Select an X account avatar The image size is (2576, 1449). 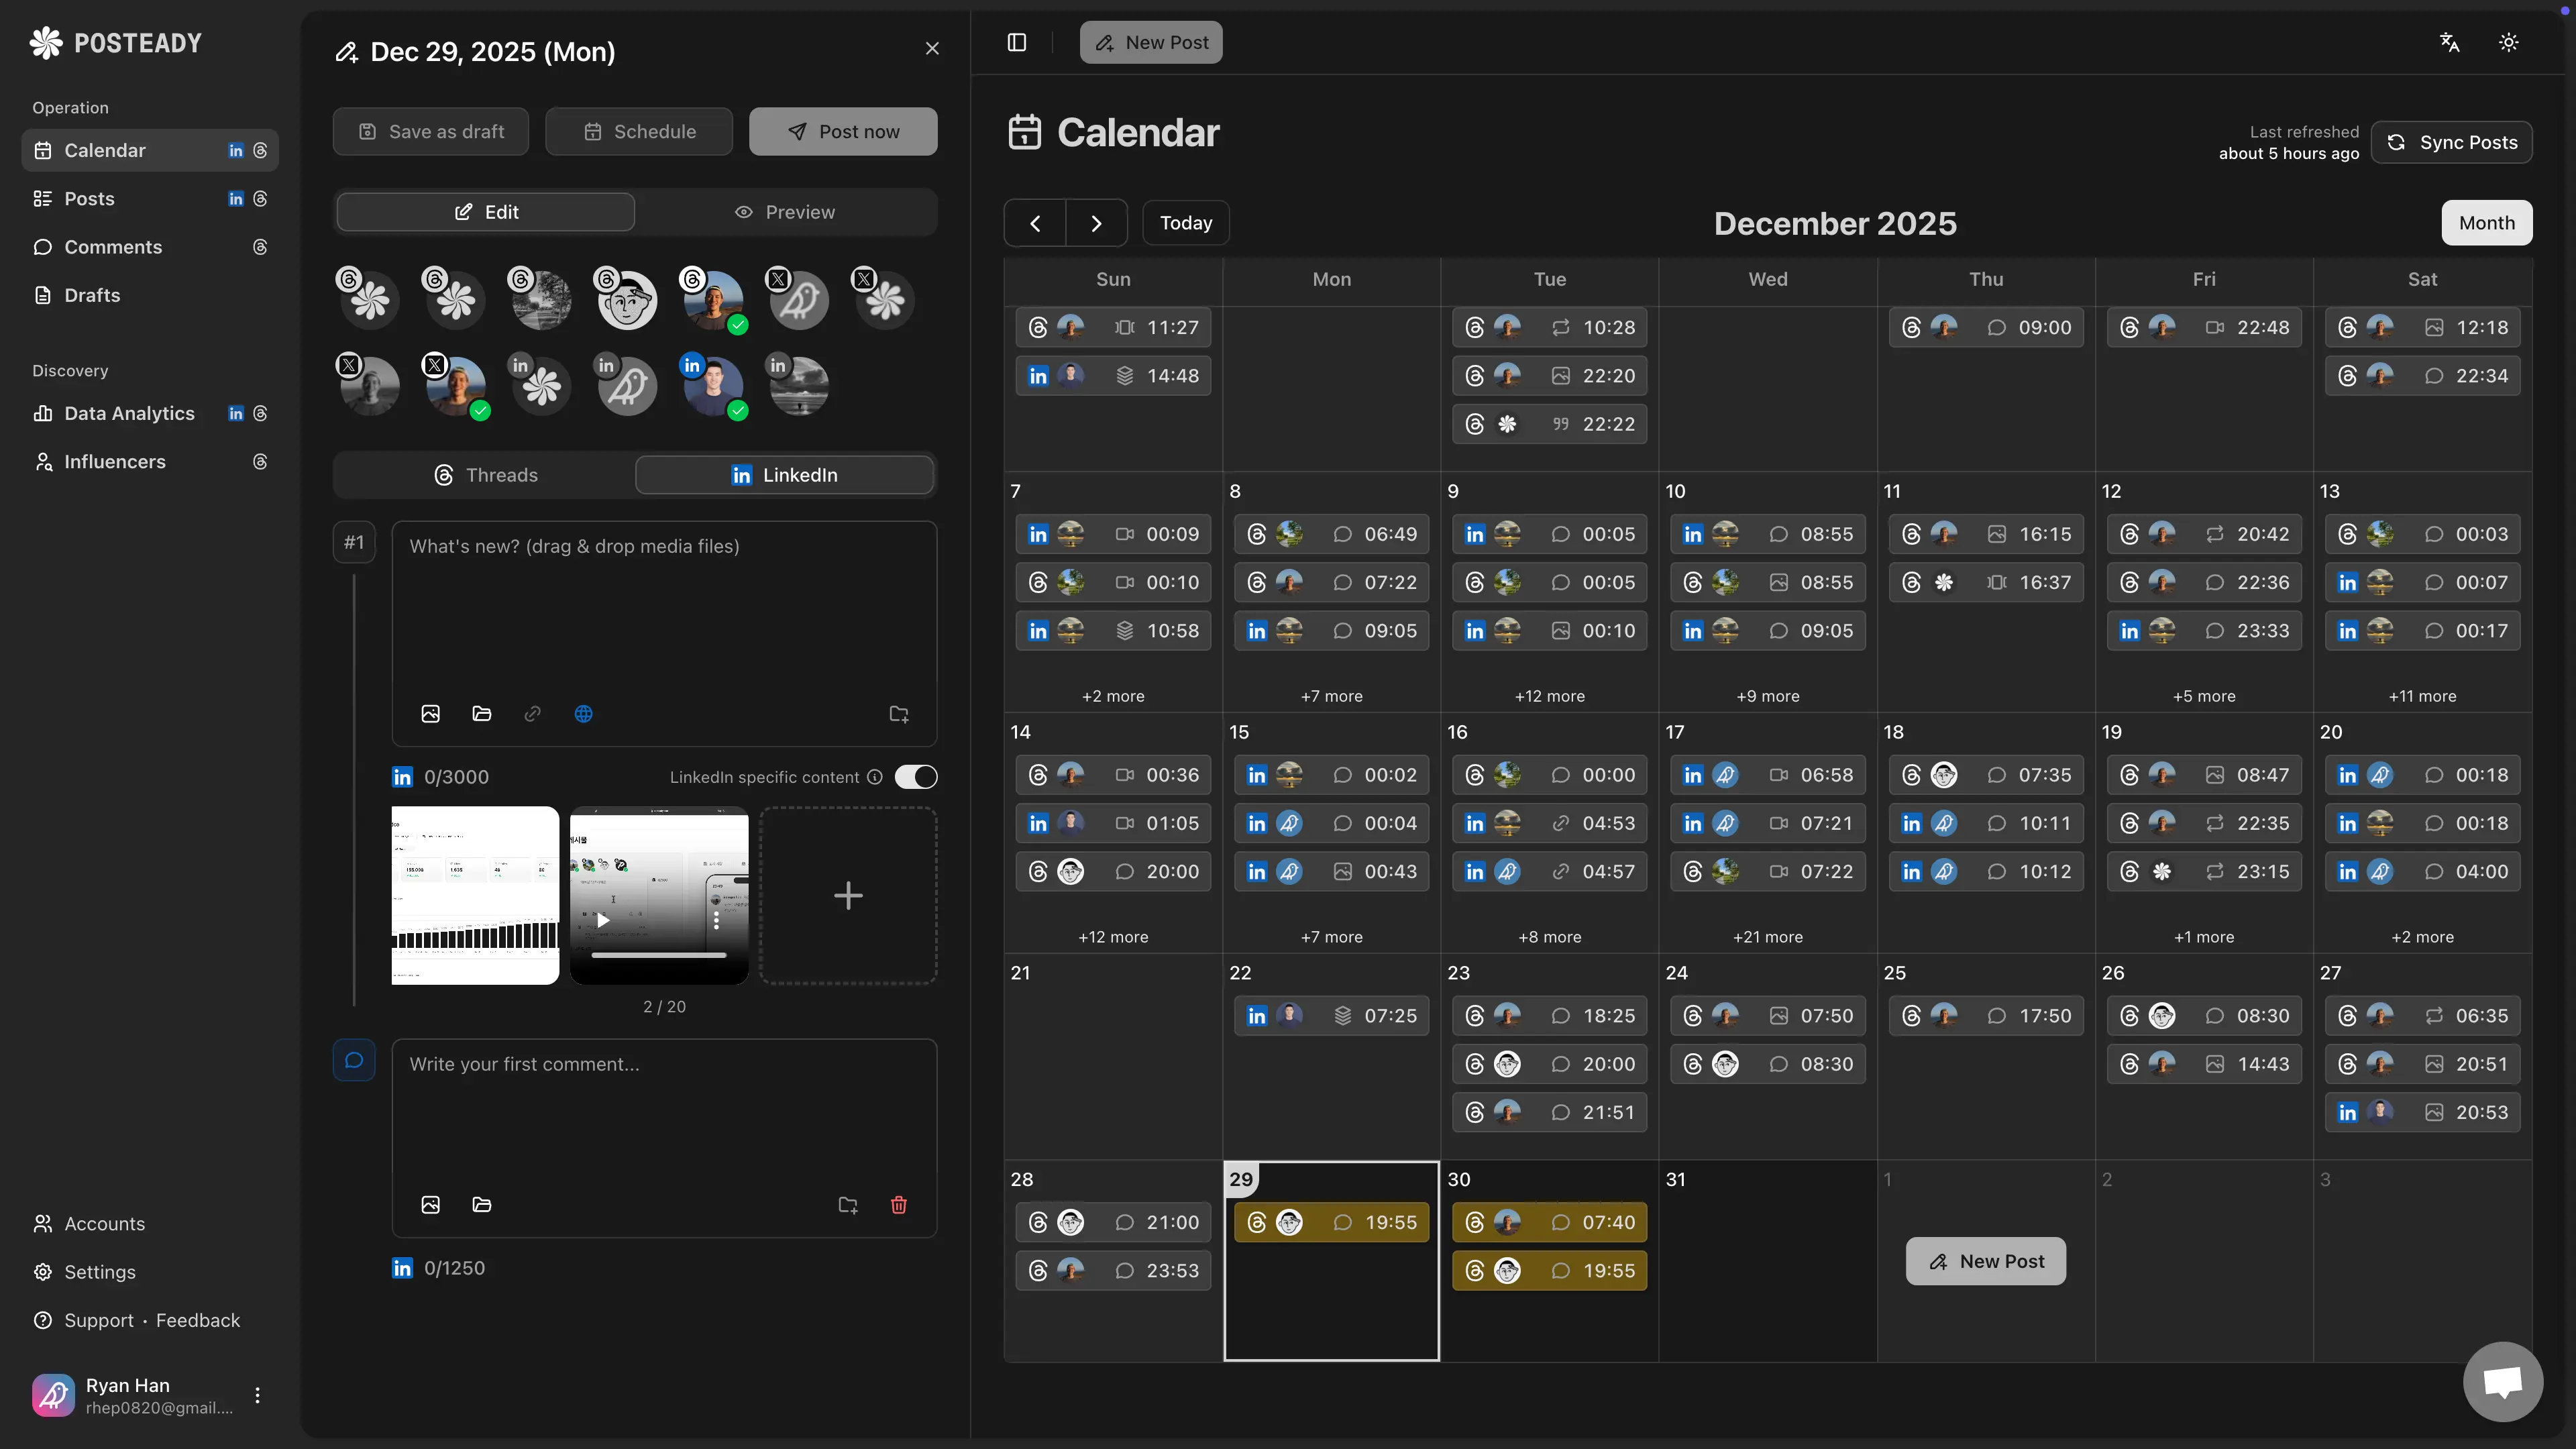tap(797, 298)
